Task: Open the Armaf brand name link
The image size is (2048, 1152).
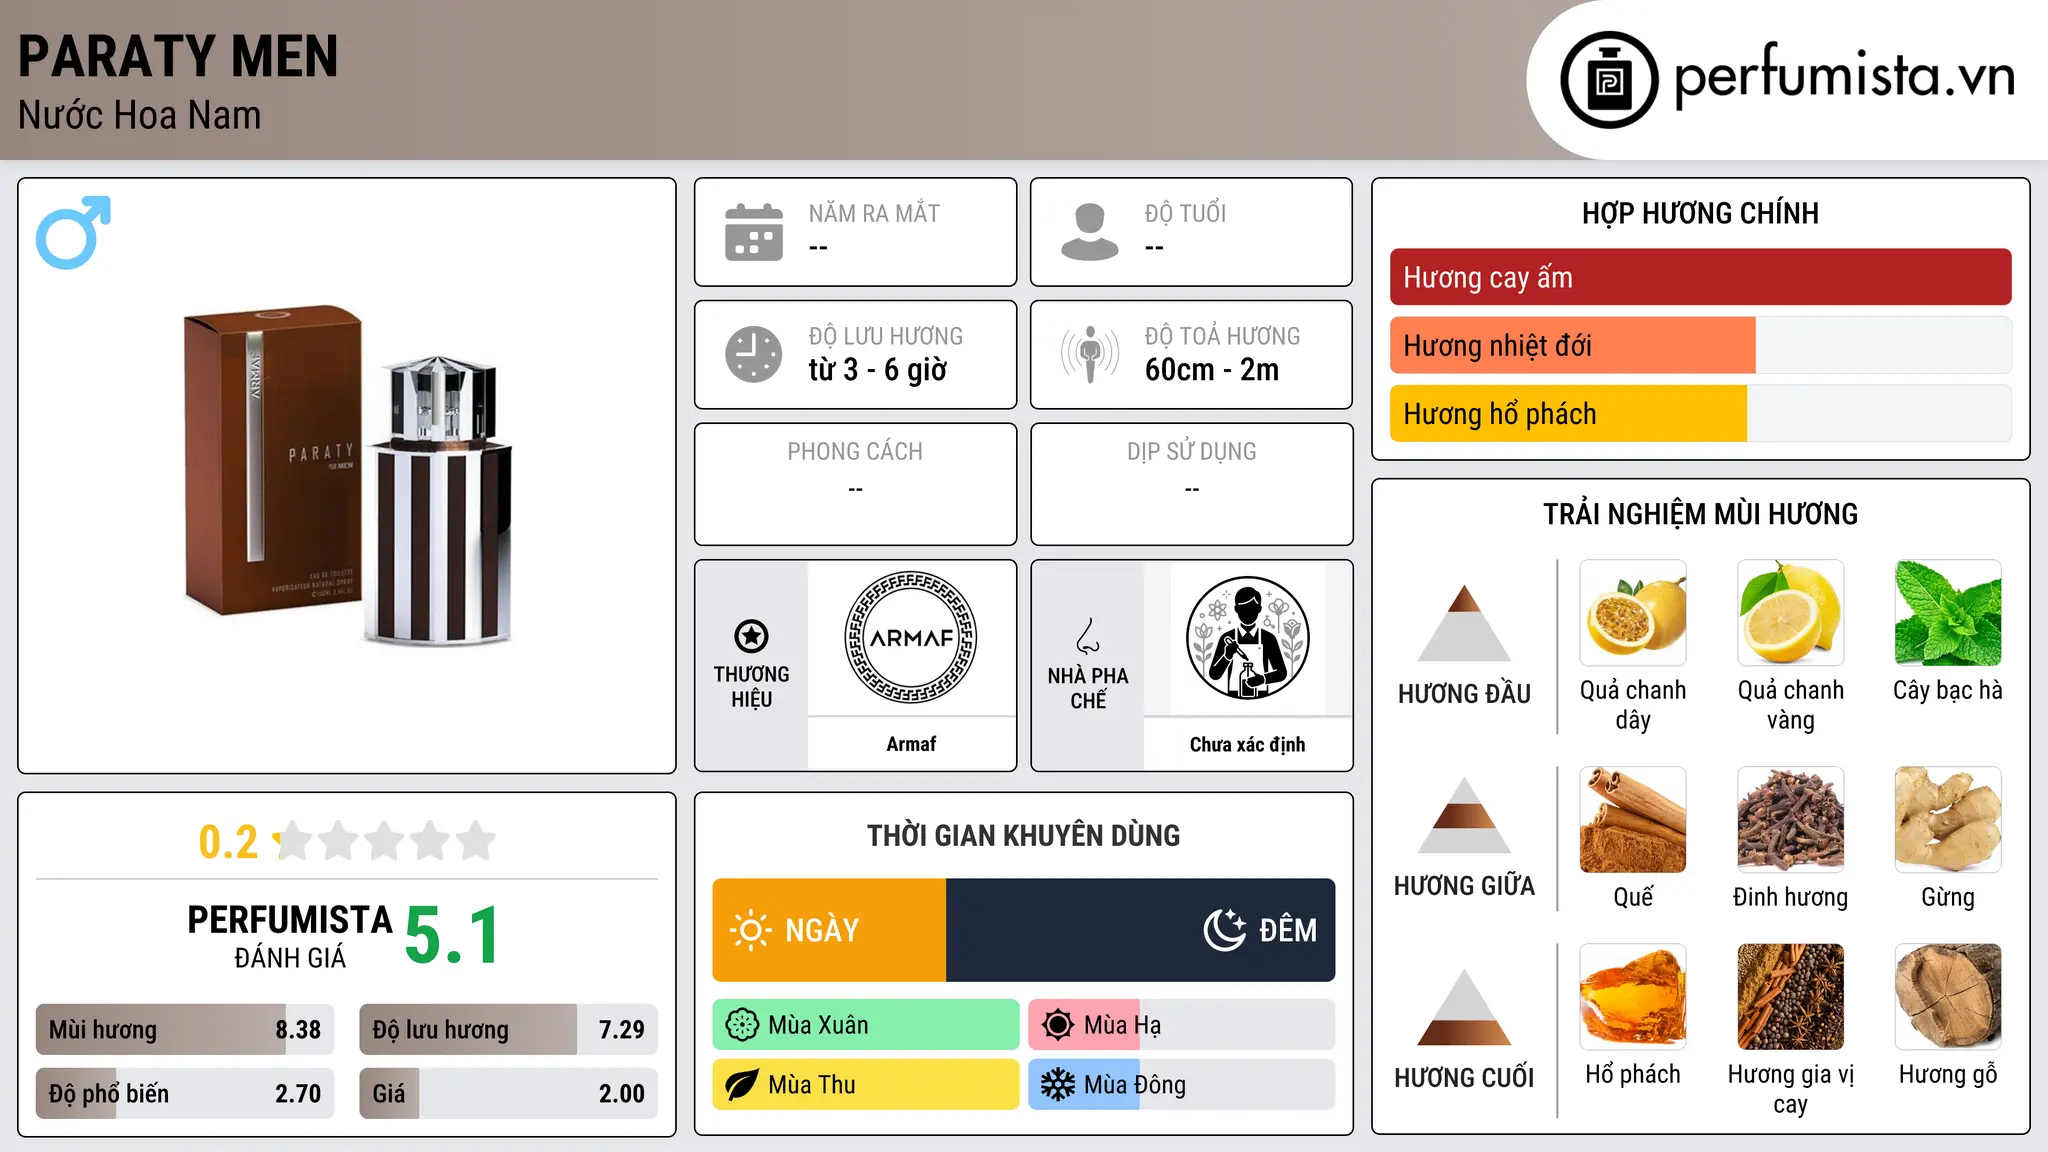Action: click(x=911, y=744)
